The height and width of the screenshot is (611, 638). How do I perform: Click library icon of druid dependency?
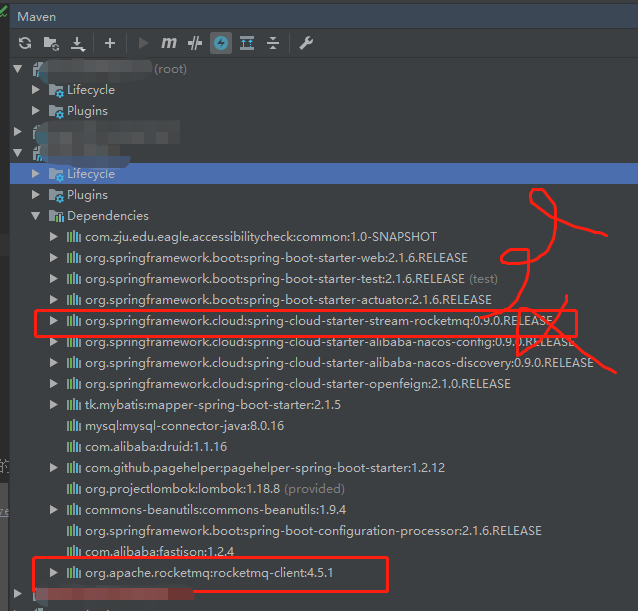pos(74,447)
